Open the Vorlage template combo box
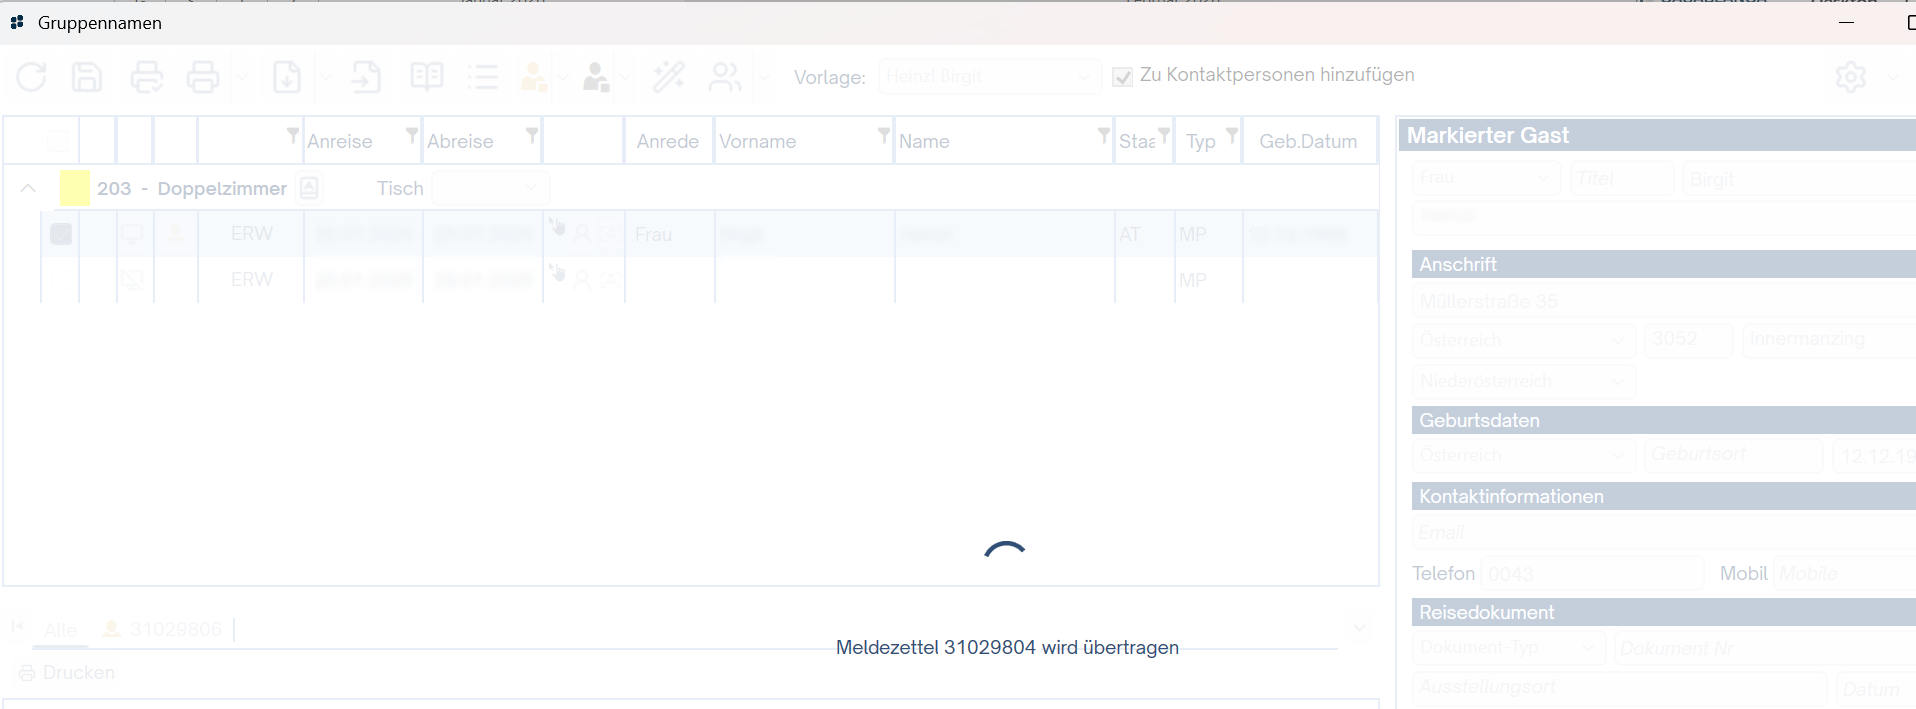The image size is (1916, 709). [989, 77]
